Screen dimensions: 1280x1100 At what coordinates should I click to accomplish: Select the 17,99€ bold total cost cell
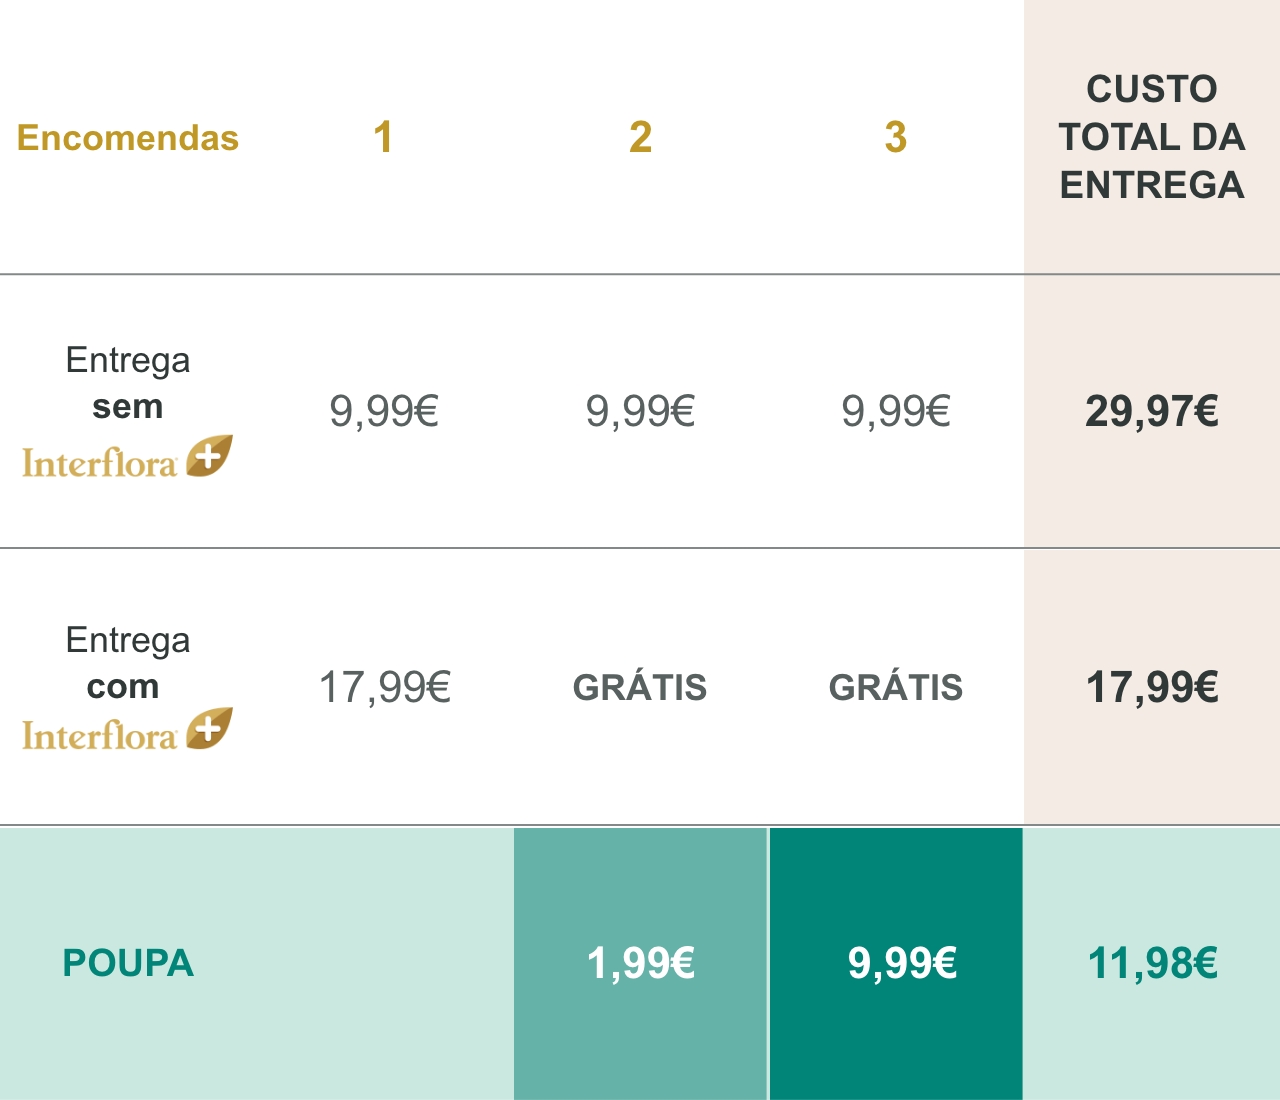(x=1152, y=688)
